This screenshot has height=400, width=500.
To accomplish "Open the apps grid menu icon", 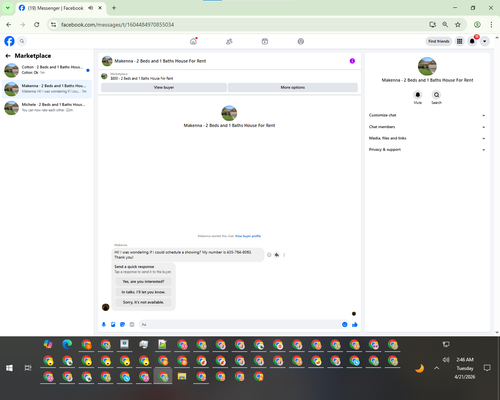I will pyautogui.click(x=459, y=41).
